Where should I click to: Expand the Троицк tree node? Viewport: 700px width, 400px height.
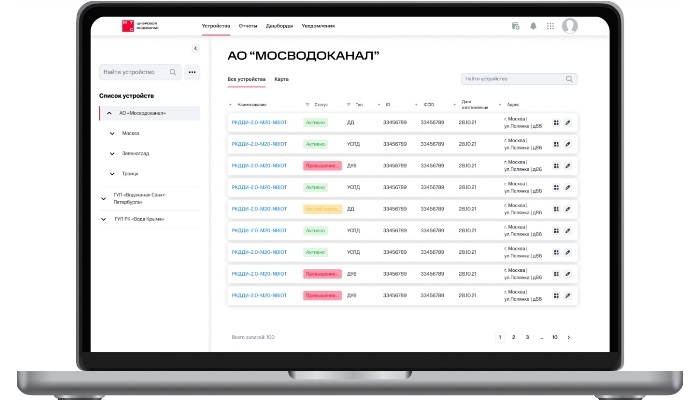click(x=112, y=174)
